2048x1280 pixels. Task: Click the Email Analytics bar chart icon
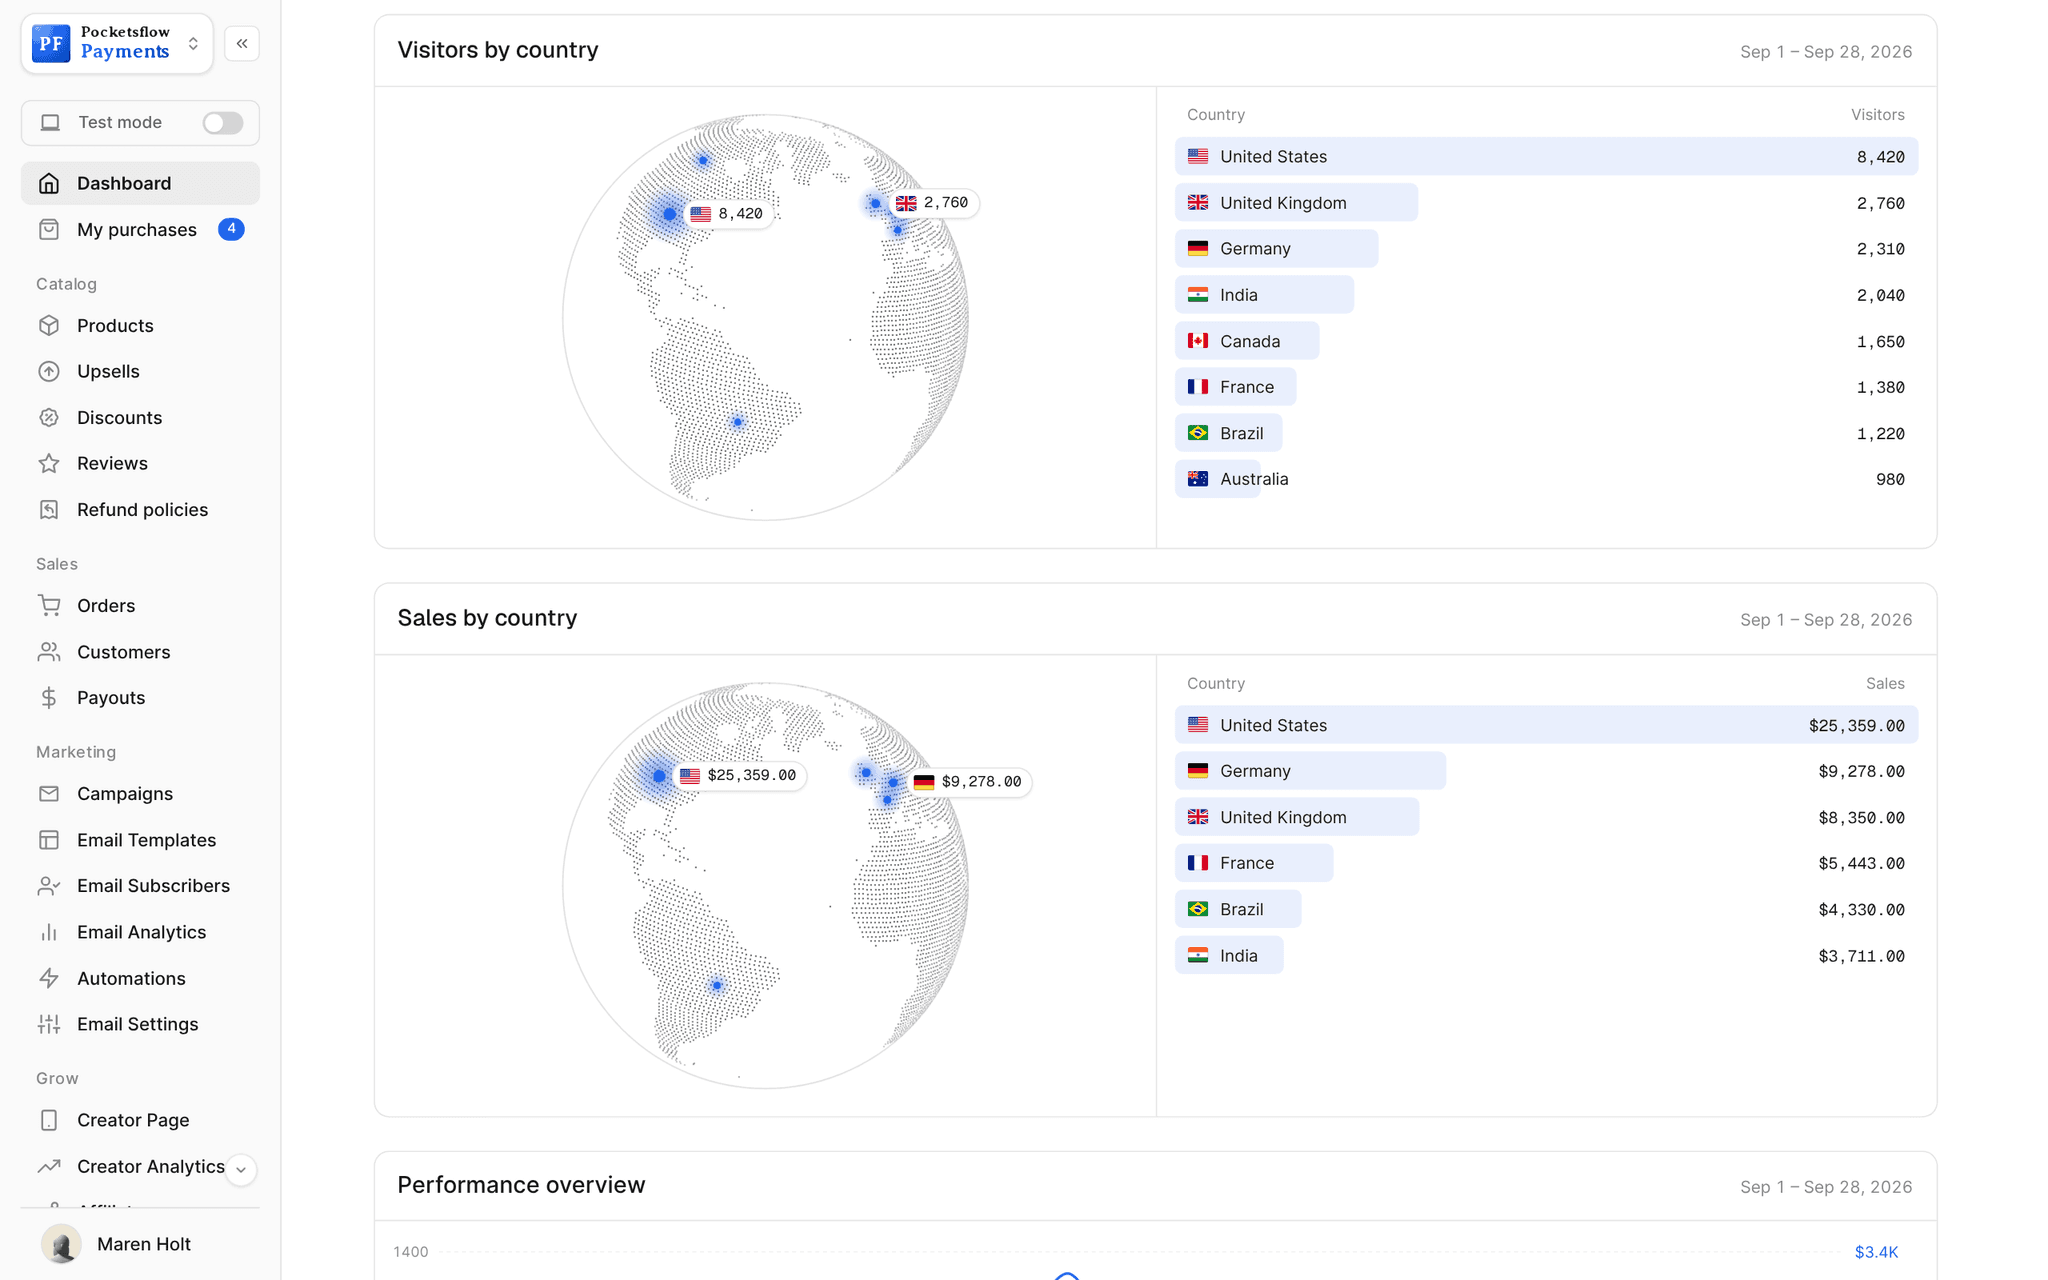click(49, 932)
